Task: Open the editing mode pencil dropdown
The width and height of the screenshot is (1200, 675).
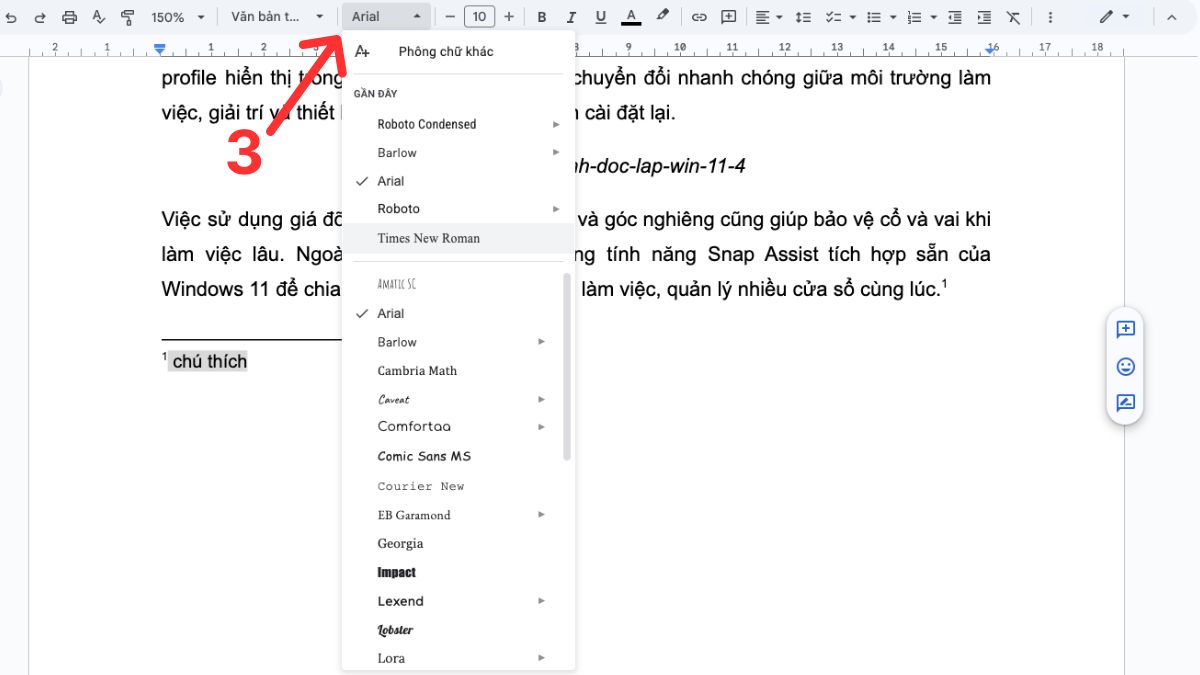Action: tap(1113, 17)
